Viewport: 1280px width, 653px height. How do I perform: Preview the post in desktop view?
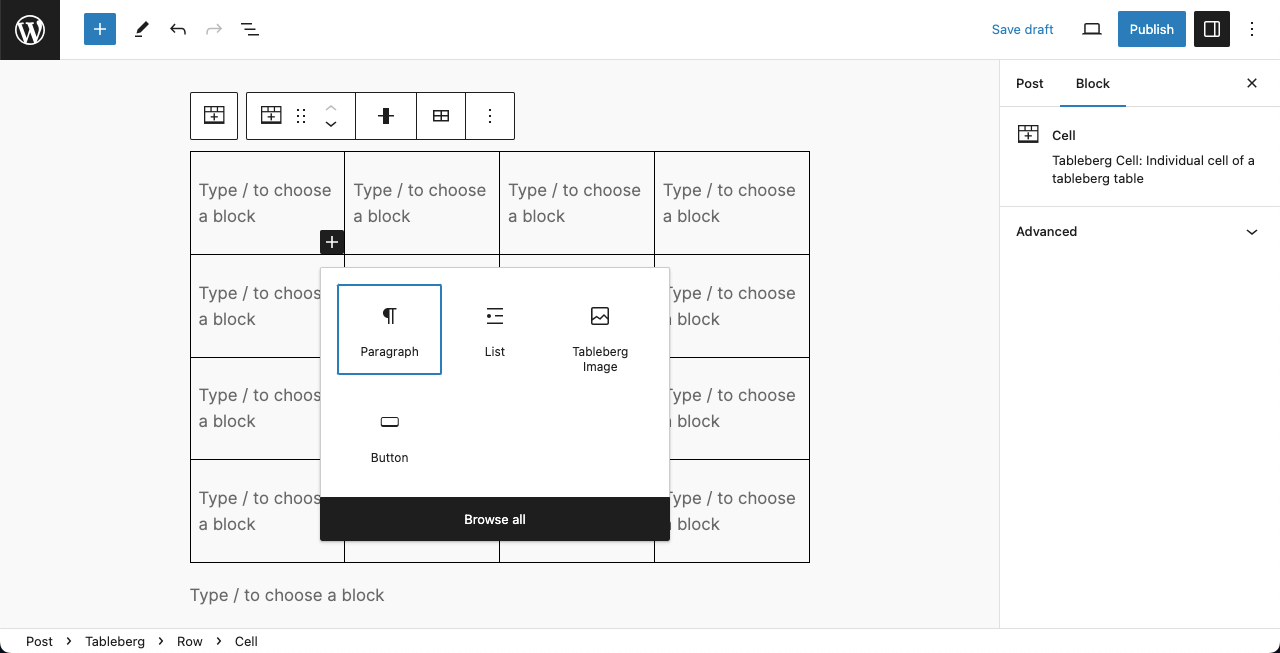click(x=1091, y=29)
